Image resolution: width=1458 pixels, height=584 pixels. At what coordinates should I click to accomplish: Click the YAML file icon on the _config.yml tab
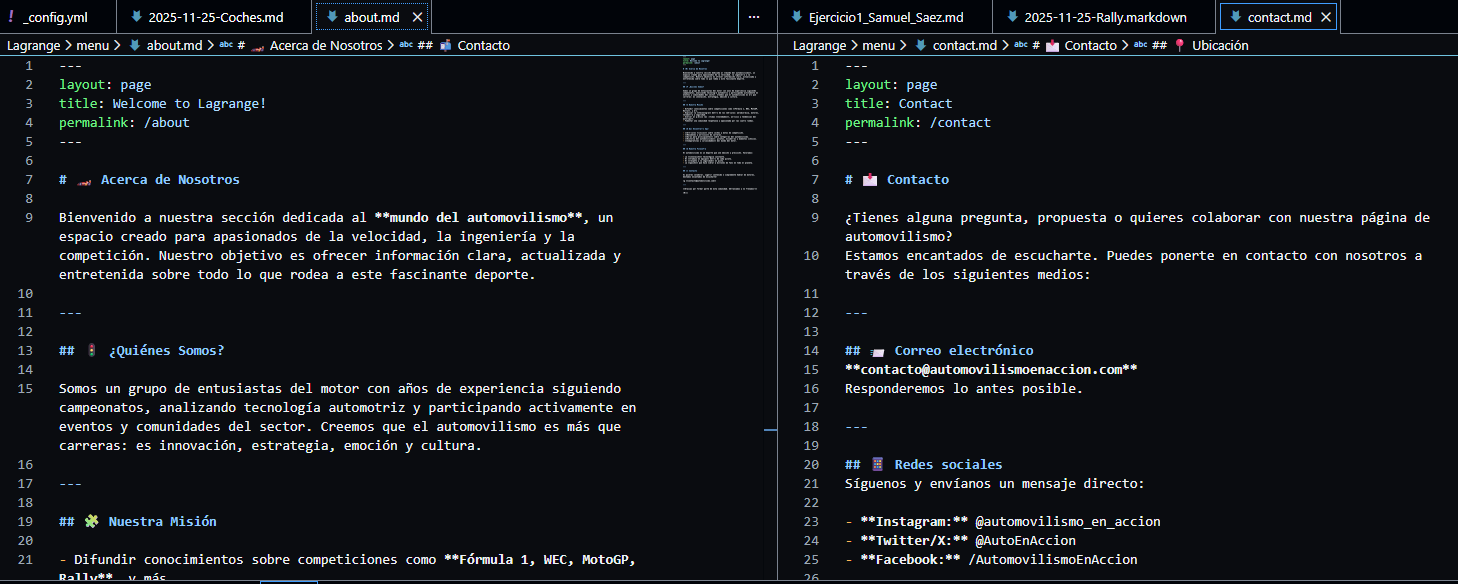pos(11,18)
